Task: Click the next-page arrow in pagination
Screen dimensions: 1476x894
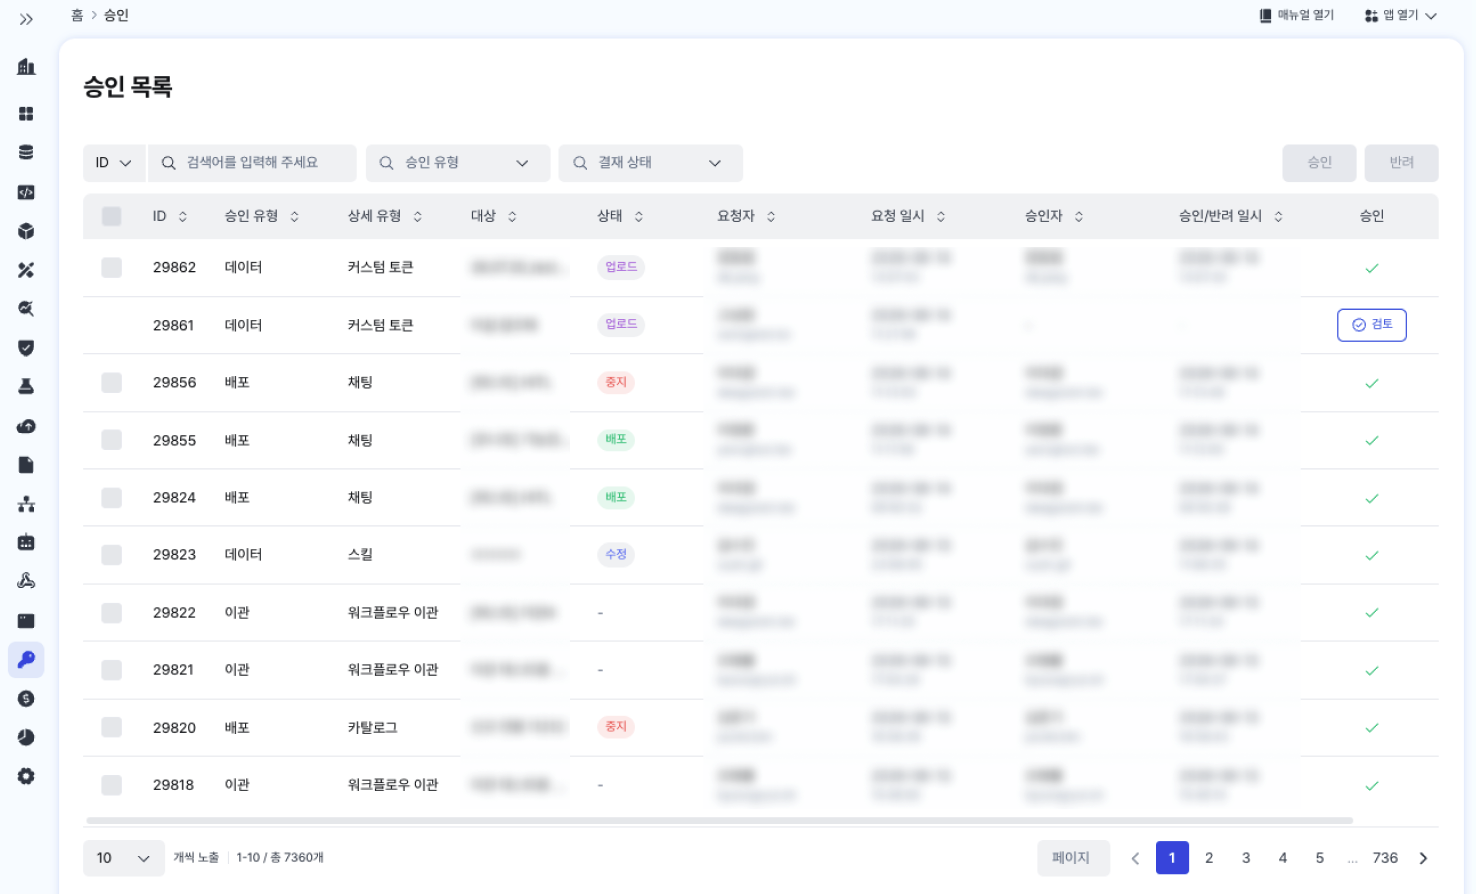Action: tap(1424, 858)
